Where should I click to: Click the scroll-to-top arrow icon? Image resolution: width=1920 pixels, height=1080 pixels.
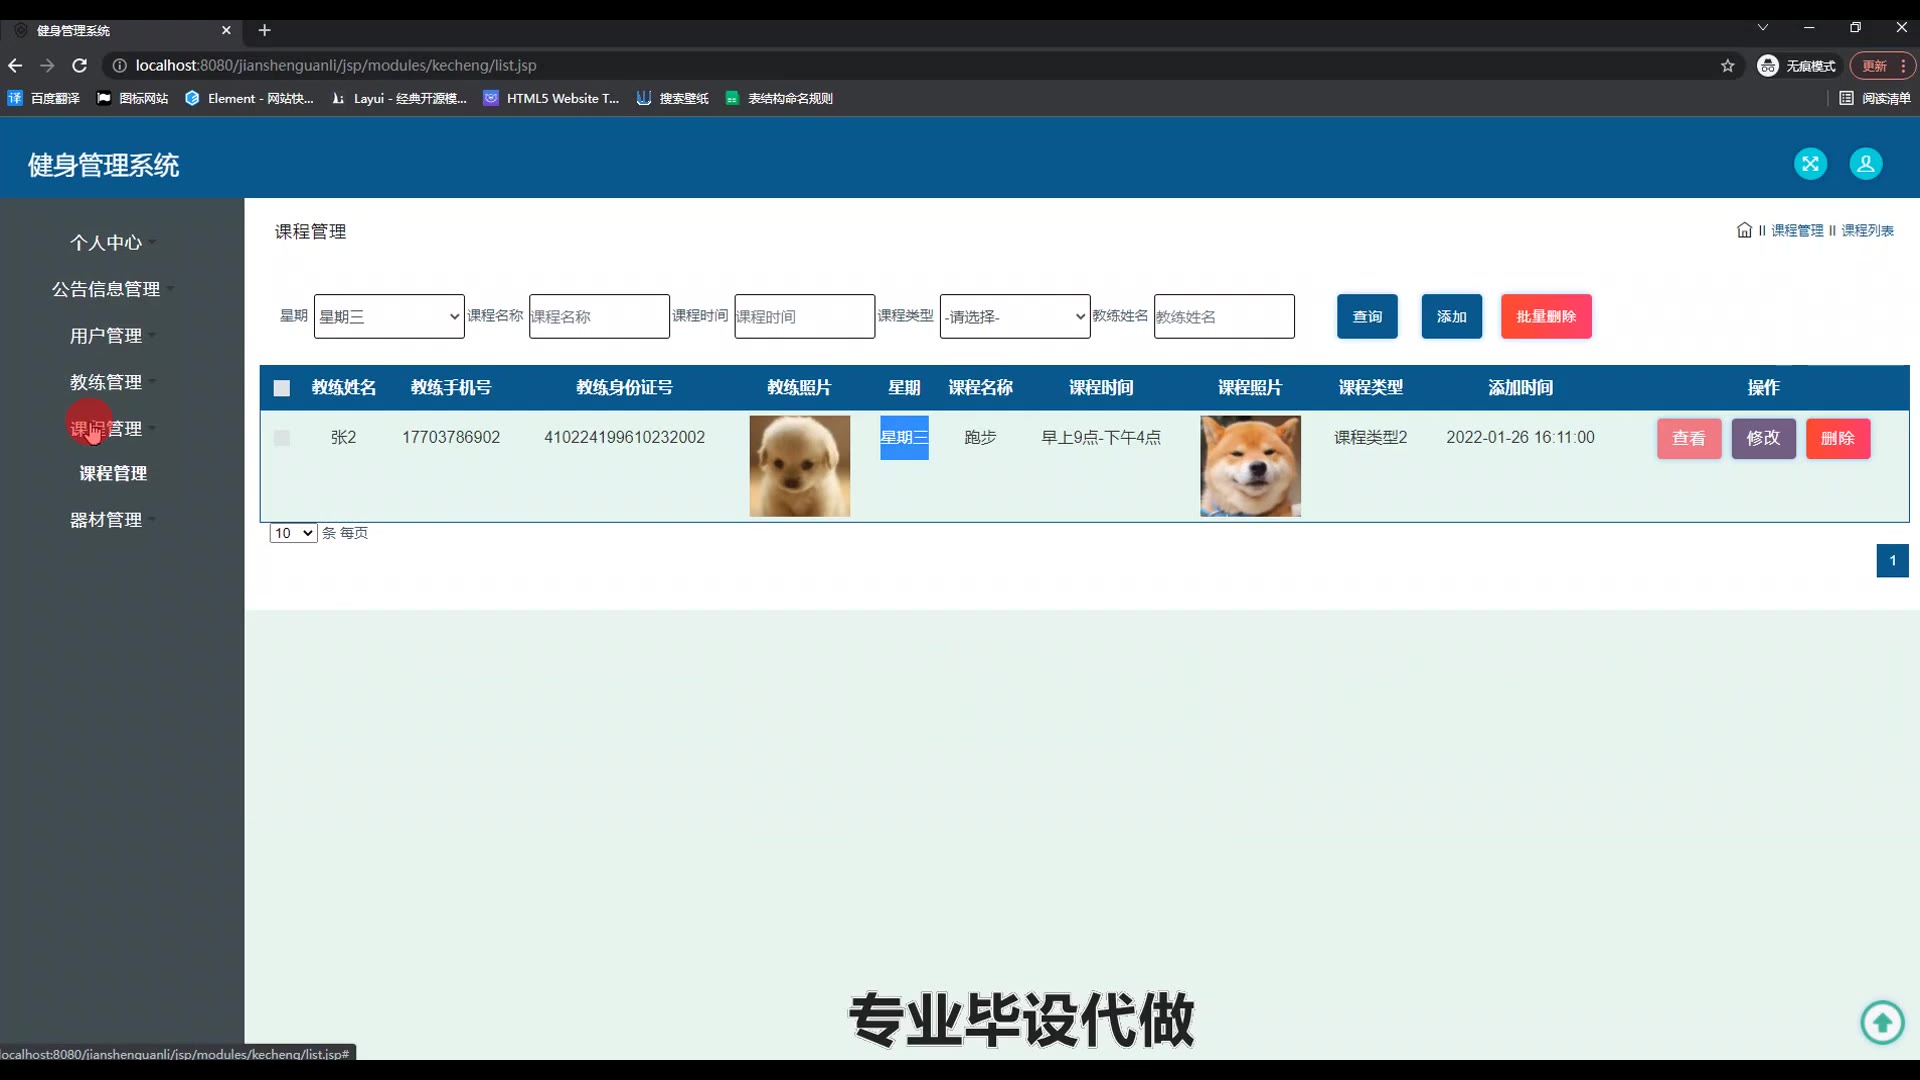[1882, 1022]
